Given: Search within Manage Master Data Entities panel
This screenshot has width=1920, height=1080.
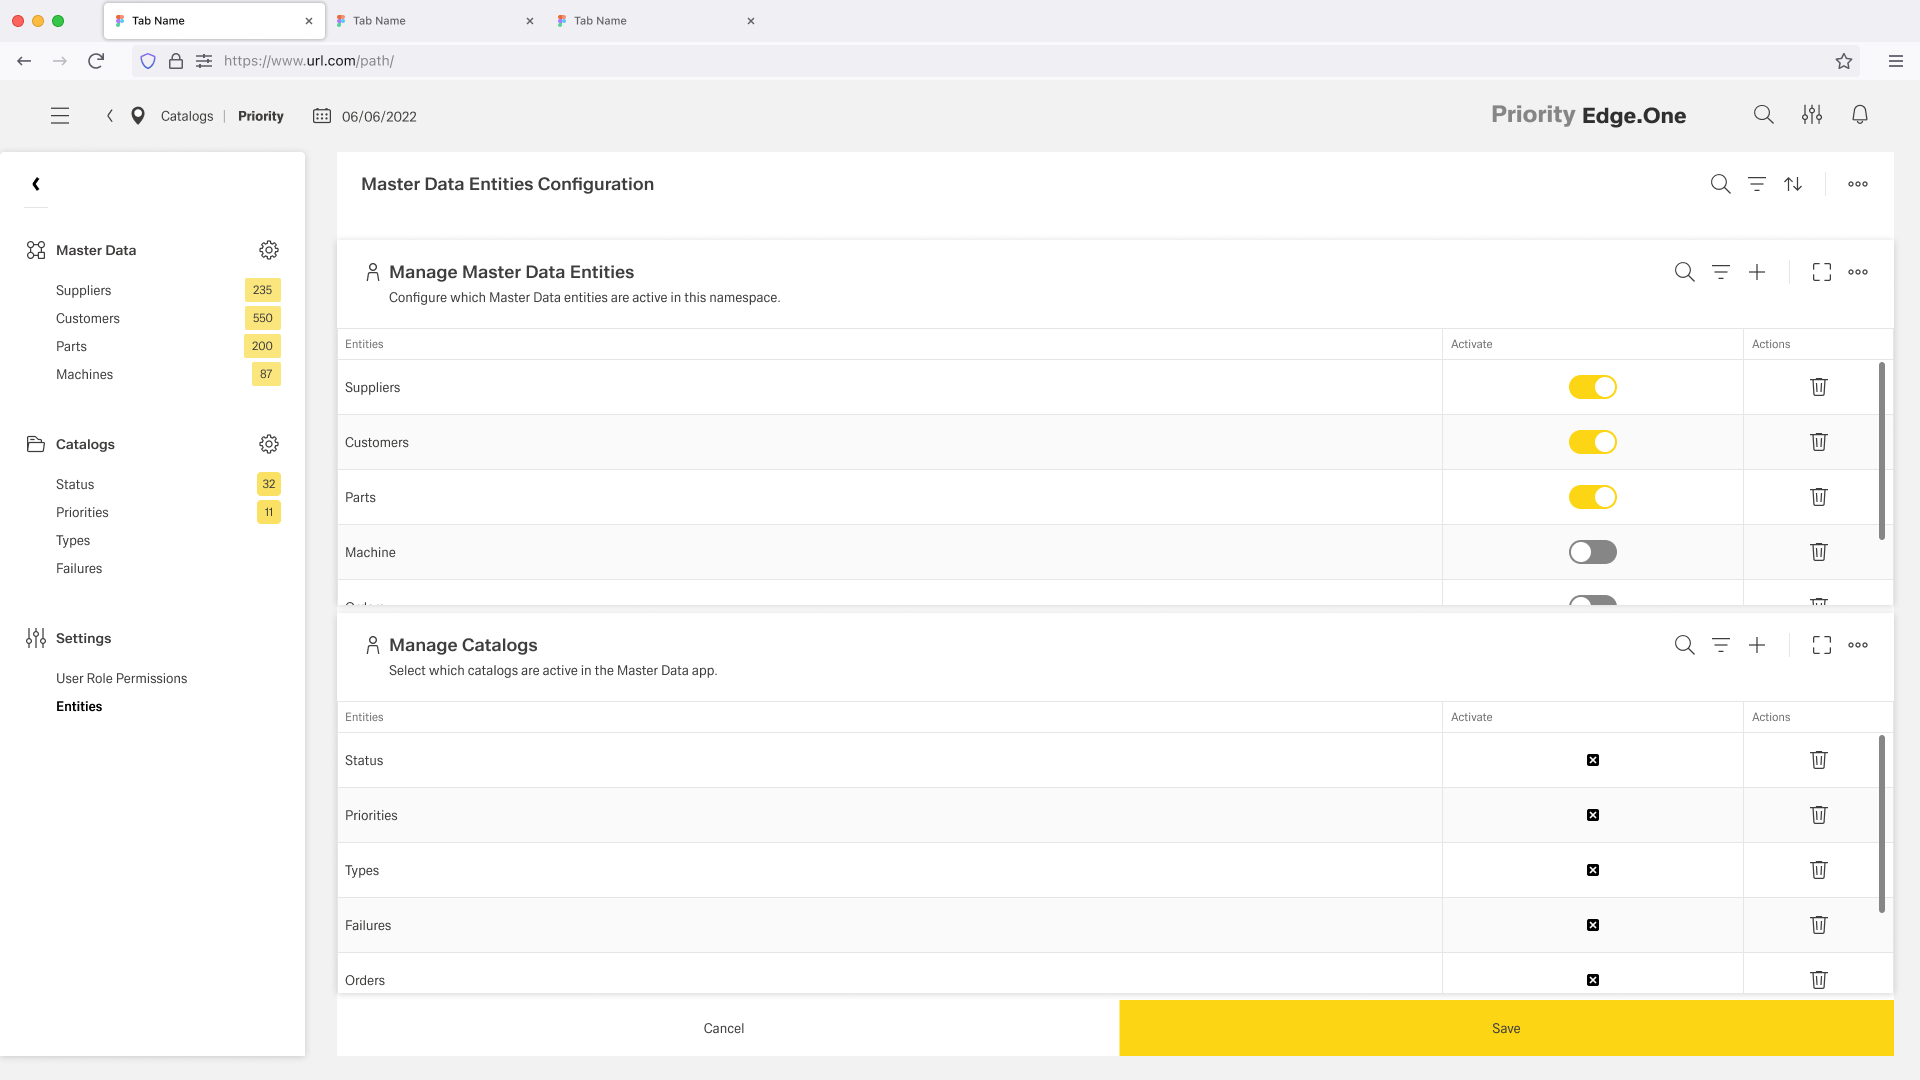Looking at the screenshot, I should point(1685,272).
